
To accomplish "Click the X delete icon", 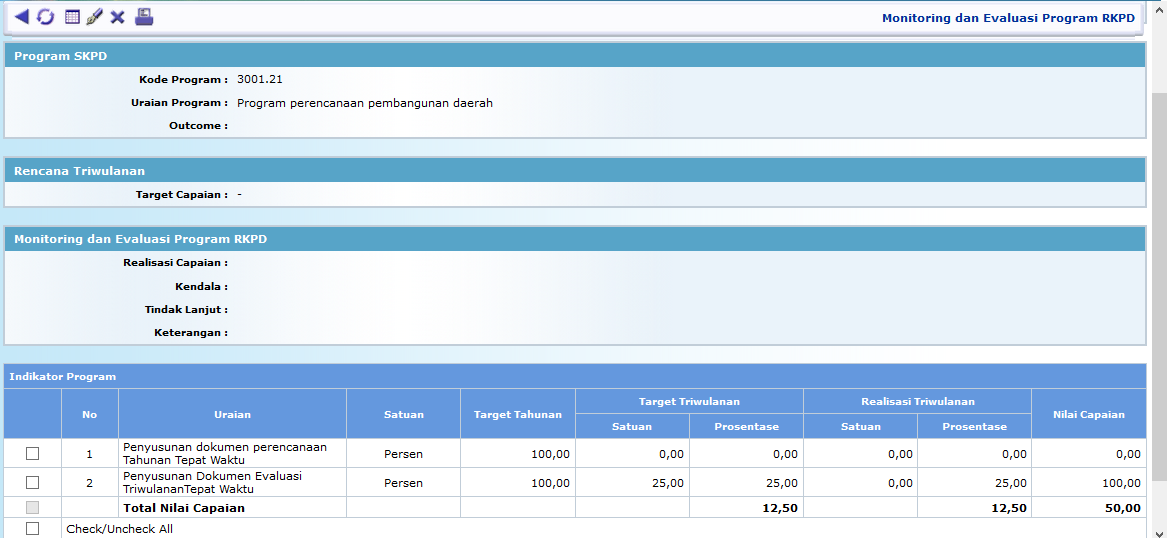I will (x=118, y=17).
